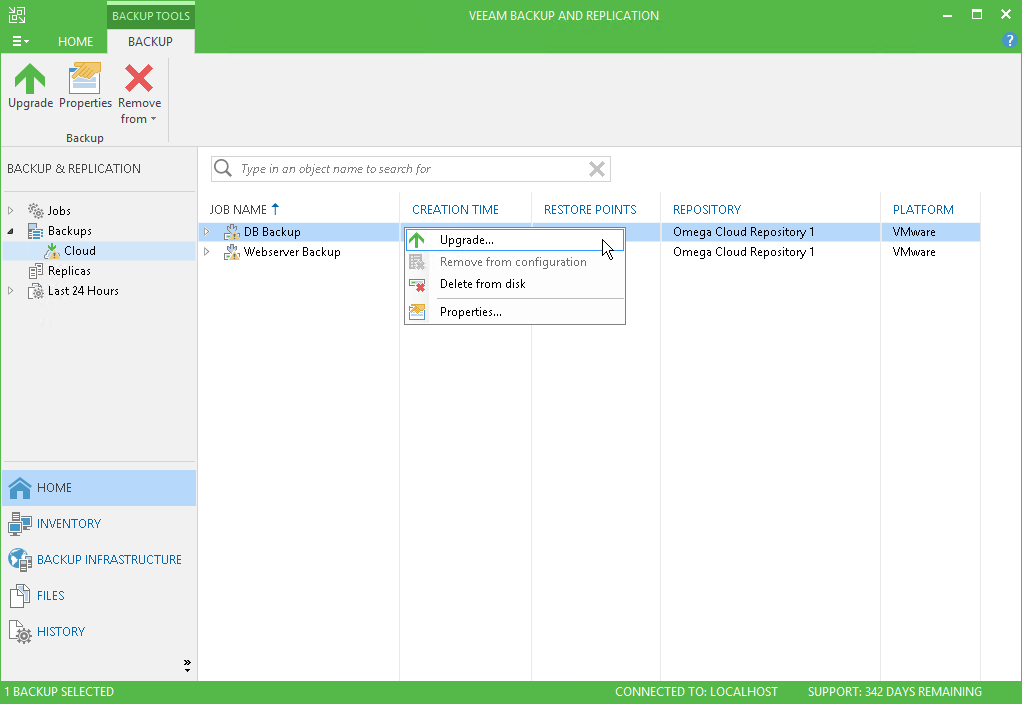1022x704 pixels.
Task: Open the Remove from dropdown arrow
Action: tap(154, 119)
